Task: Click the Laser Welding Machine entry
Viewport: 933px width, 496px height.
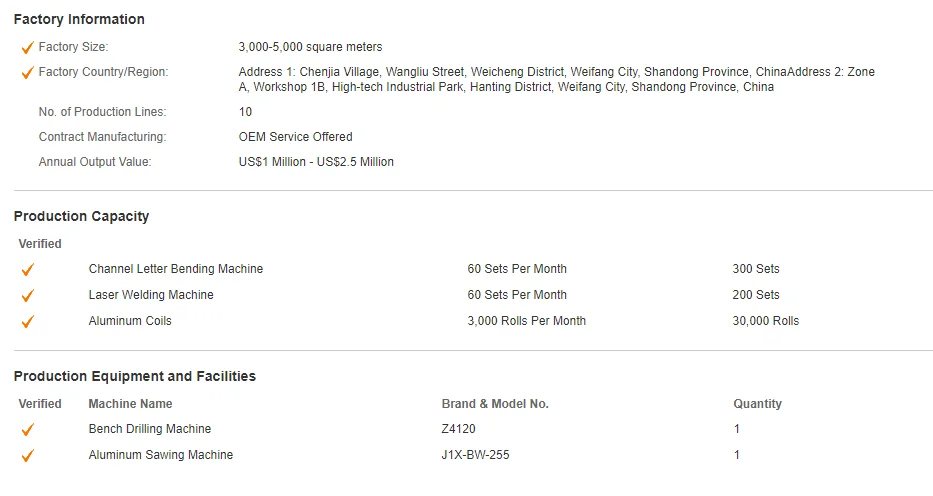Action: (151, 295)
